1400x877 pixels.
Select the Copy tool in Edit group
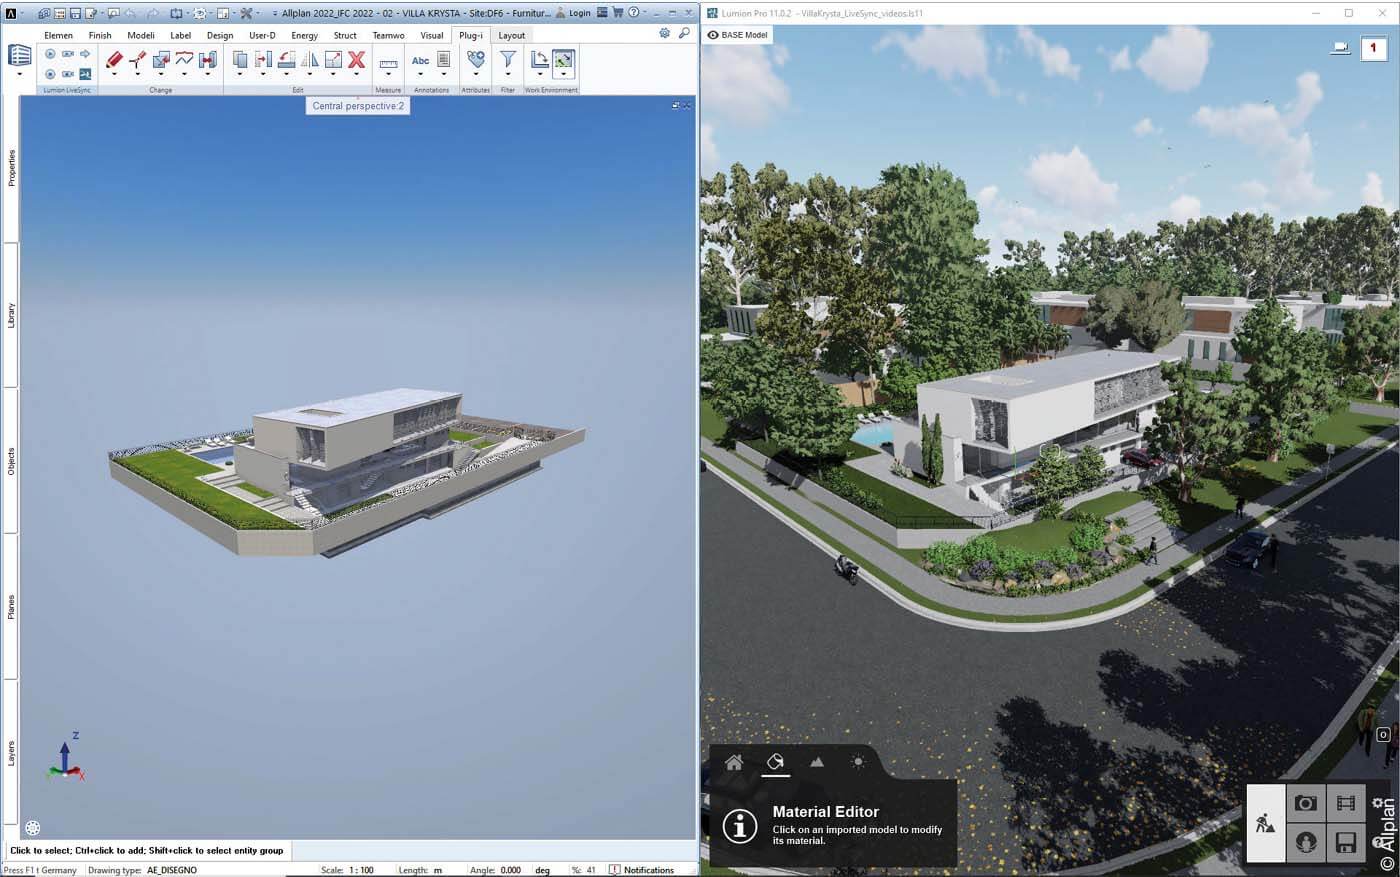[x=240, y=60]
